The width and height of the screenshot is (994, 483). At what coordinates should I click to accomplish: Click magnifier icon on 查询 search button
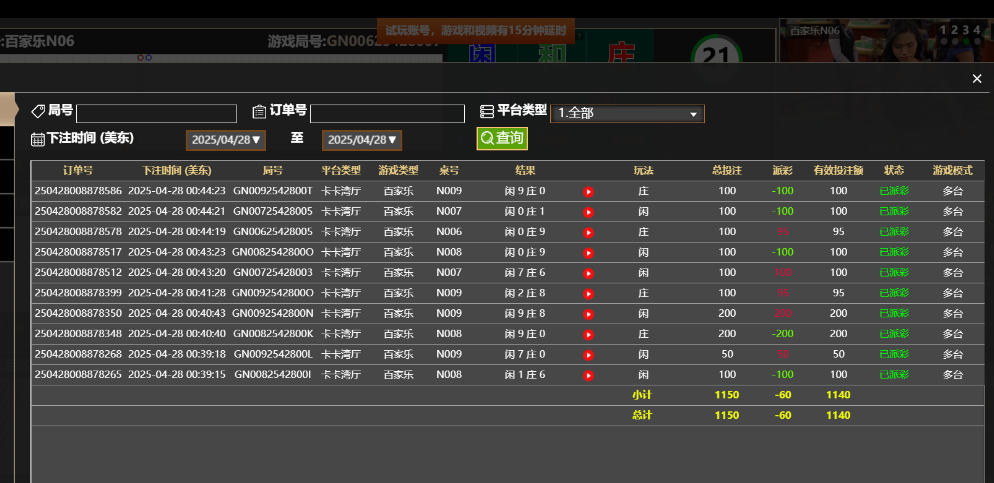coord(487,138)
